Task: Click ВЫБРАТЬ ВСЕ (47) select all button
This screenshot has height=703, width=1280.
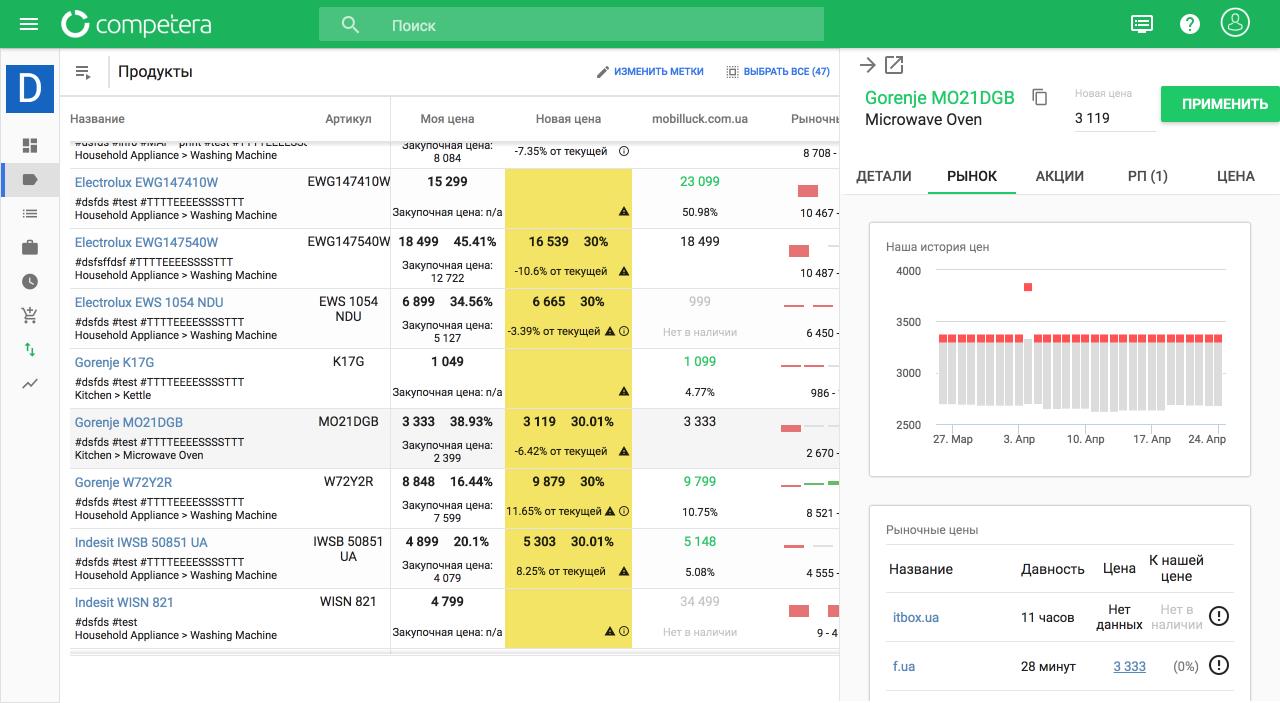Action: [778, 72]
